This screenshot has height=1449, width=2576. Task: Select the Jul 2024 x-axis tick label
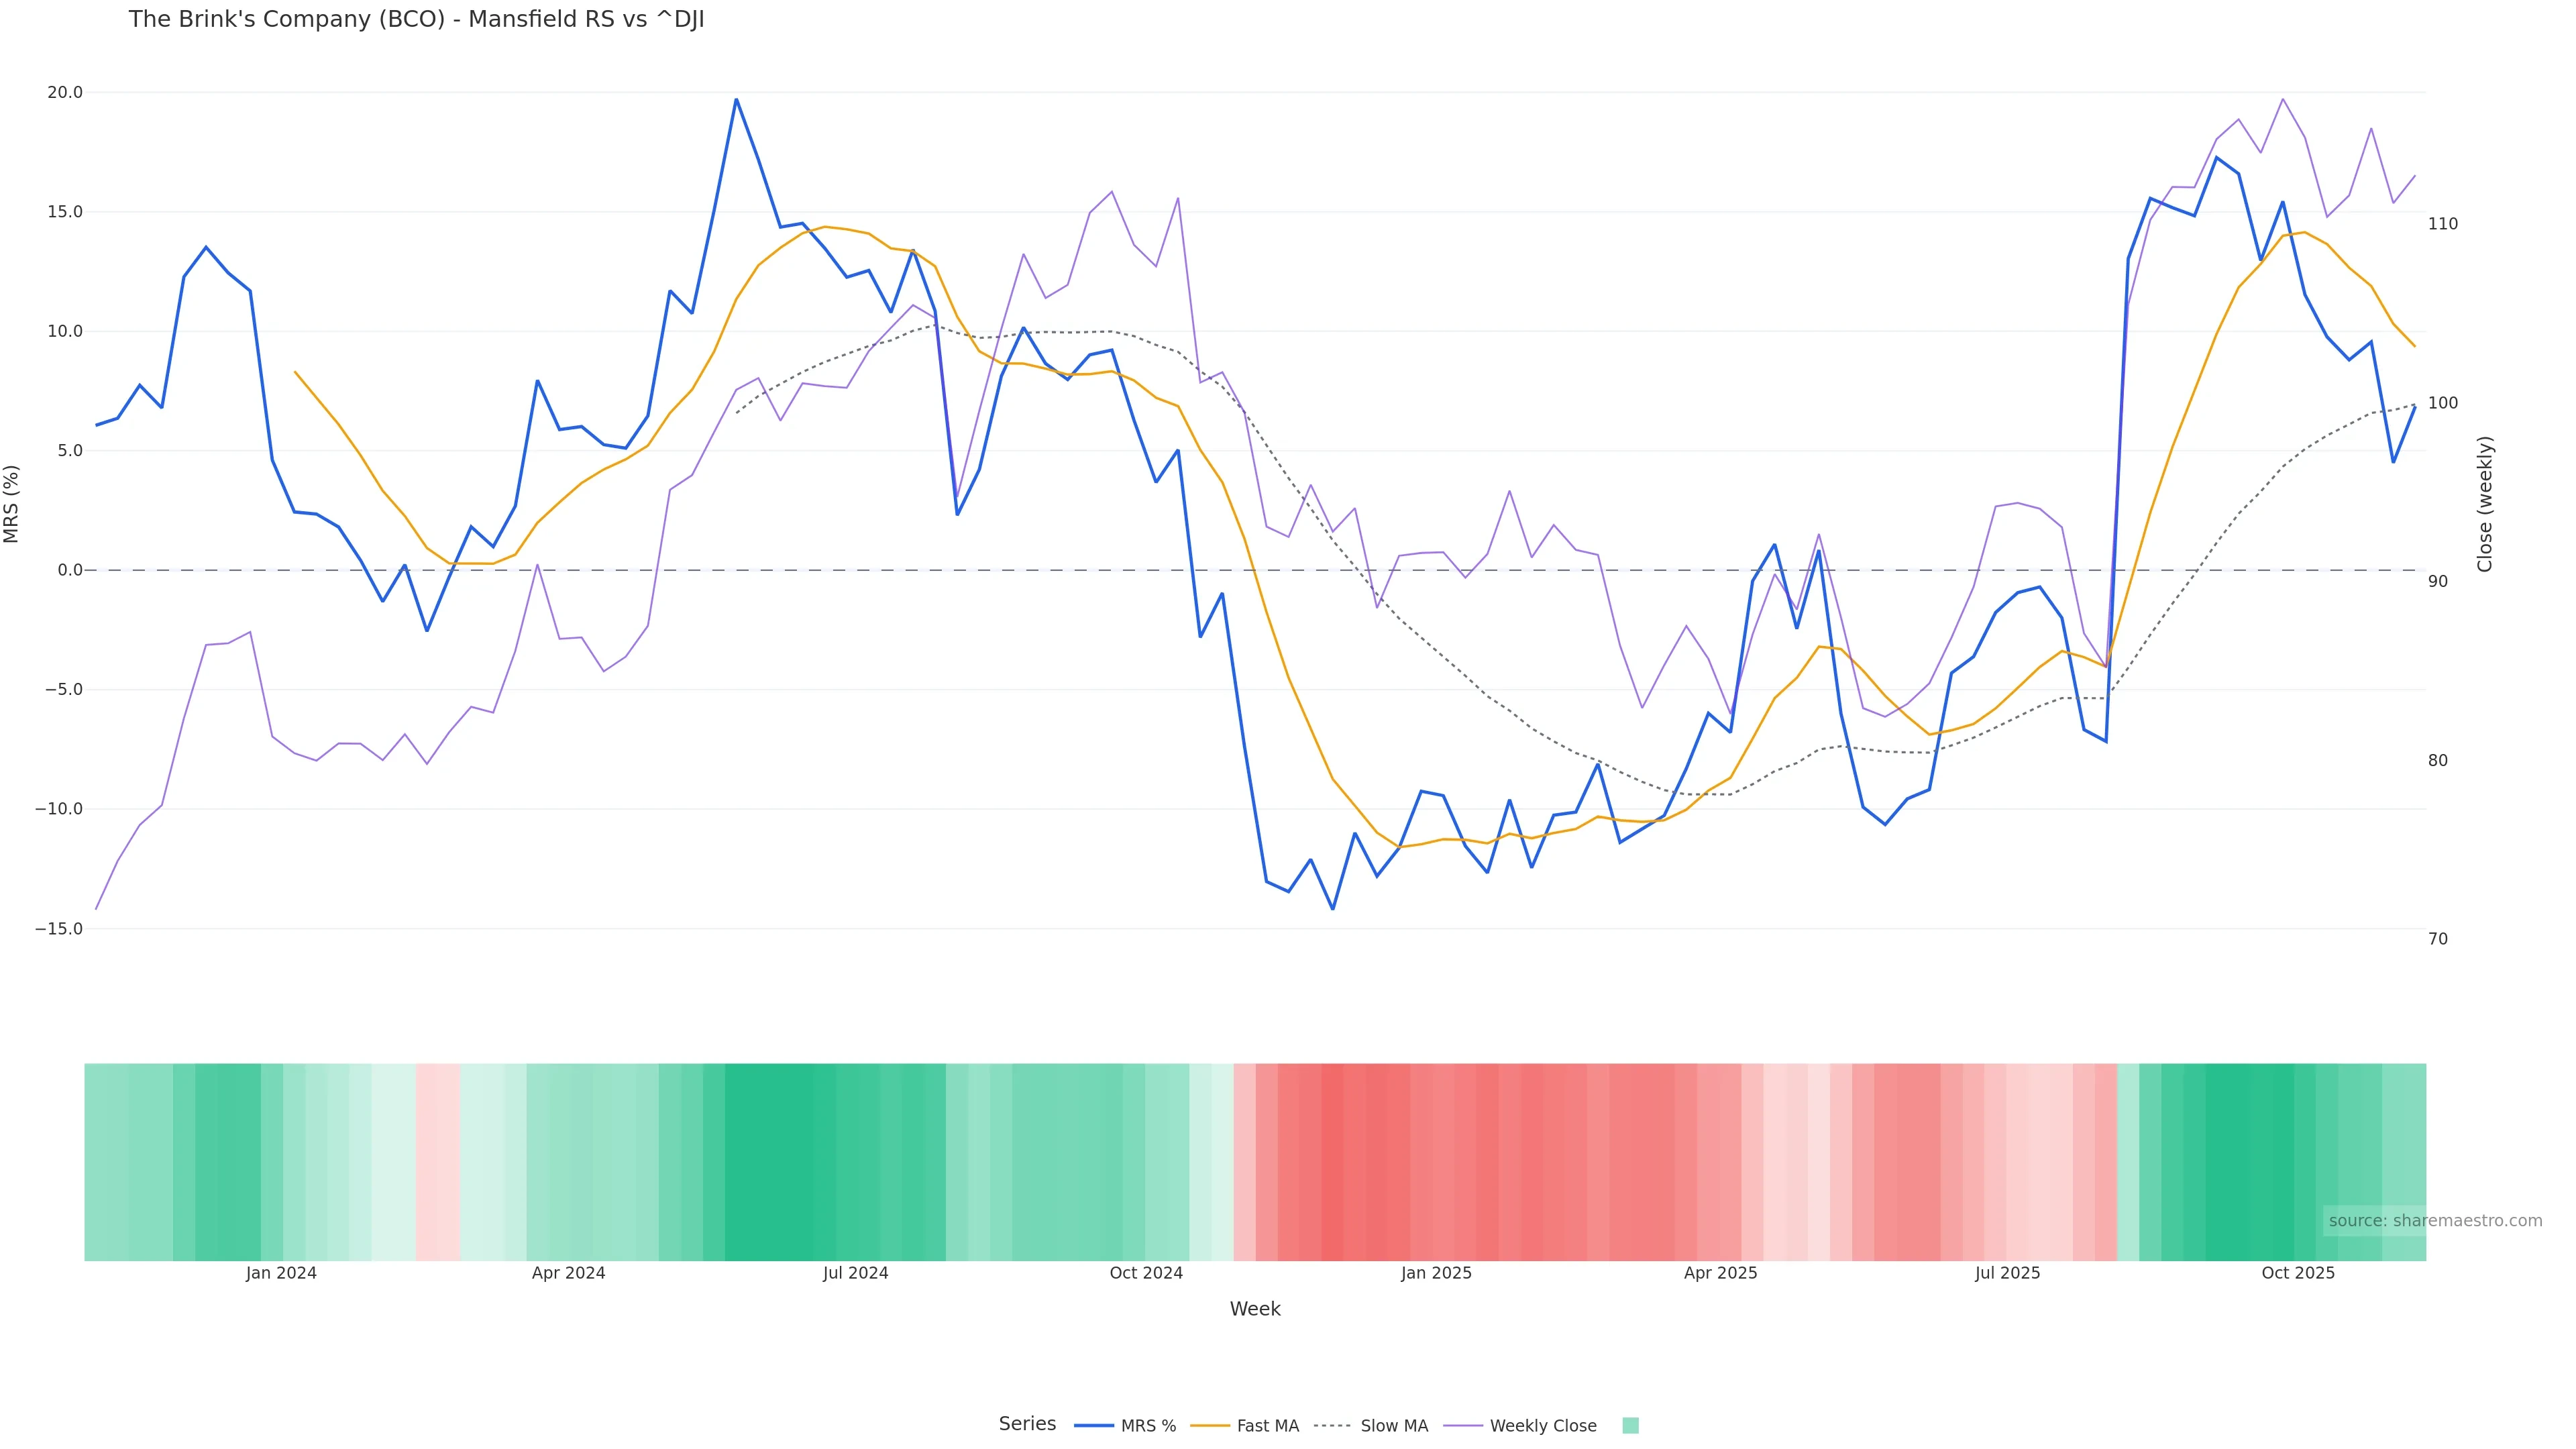click(855, 1273)
